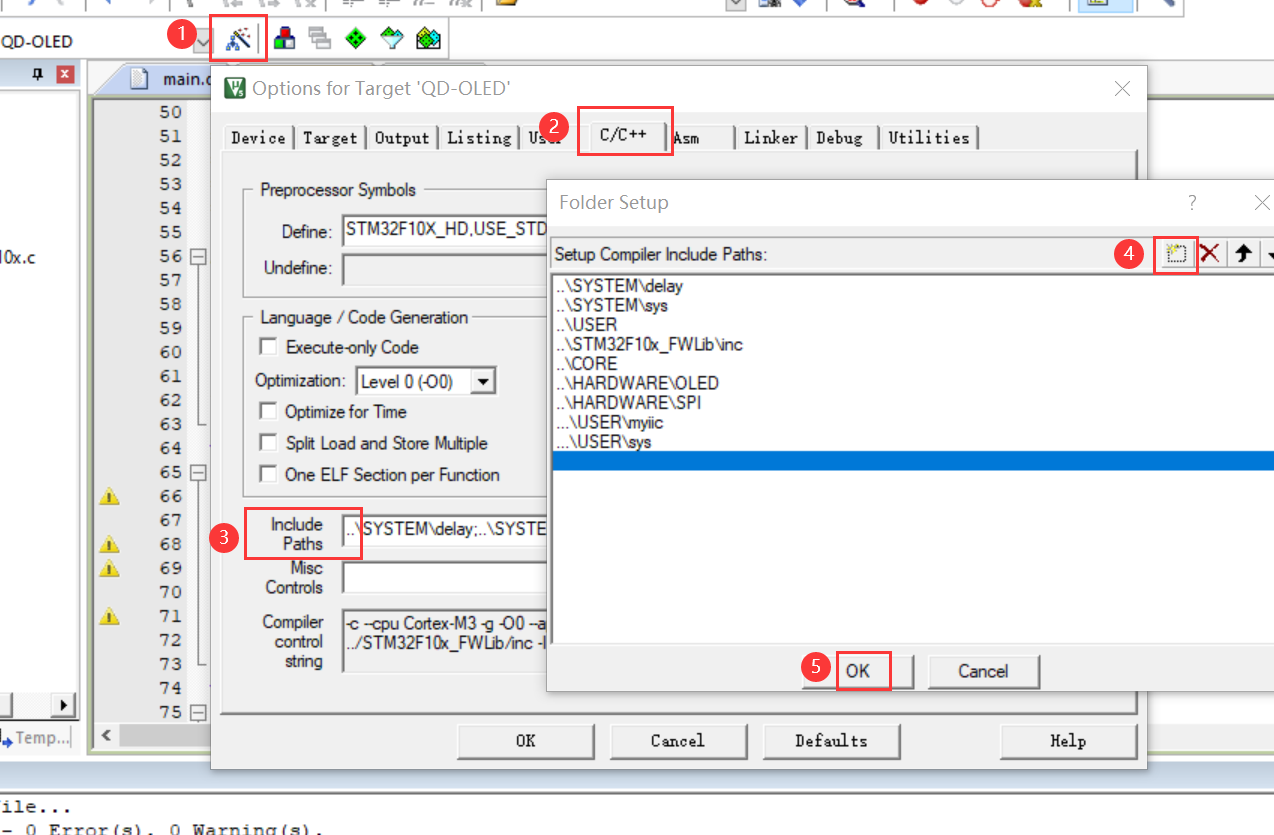The height and width of the screenshot is (835, 1274).
Task: Collapse code fold at line 56
Action: pos(198,256)
